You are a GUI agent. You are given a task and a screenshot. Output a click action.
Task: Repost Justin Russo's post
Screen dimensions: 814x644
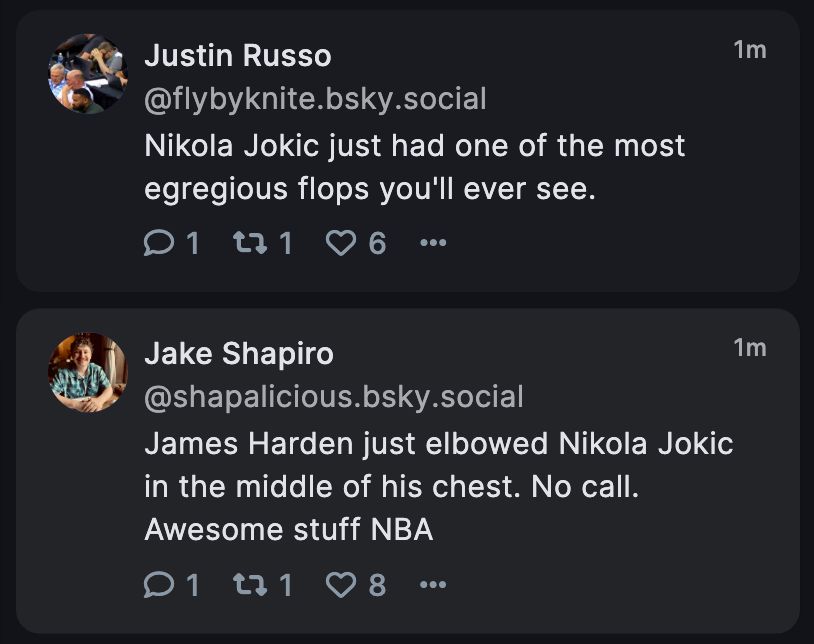(x=246, y=243)
